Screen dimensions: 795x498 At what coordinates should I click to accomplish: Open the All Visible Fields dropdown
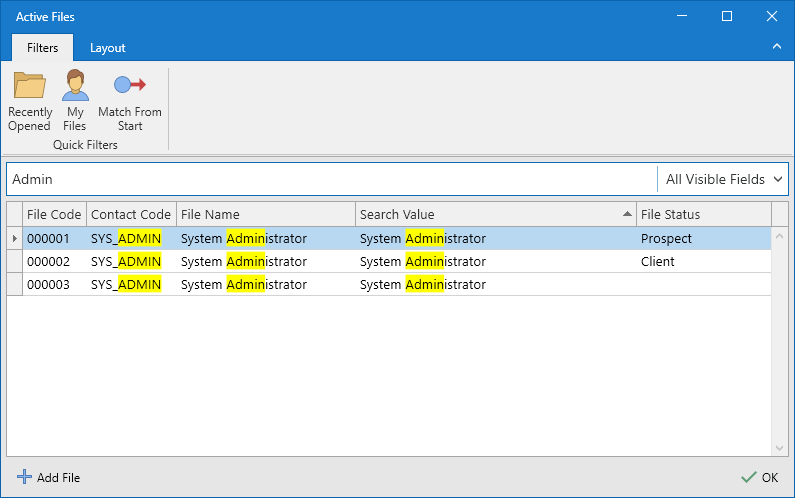pyautogui.click(x=723, y=179)
